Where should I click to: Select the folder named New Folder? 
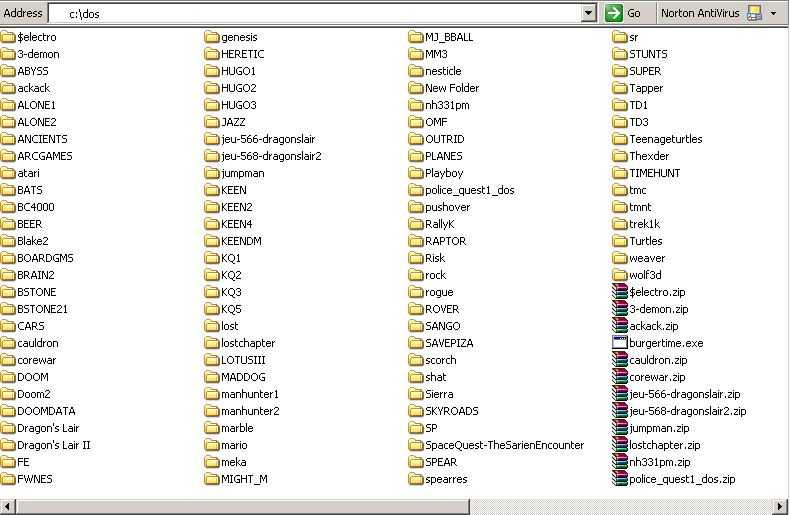[x=452, y=88]
